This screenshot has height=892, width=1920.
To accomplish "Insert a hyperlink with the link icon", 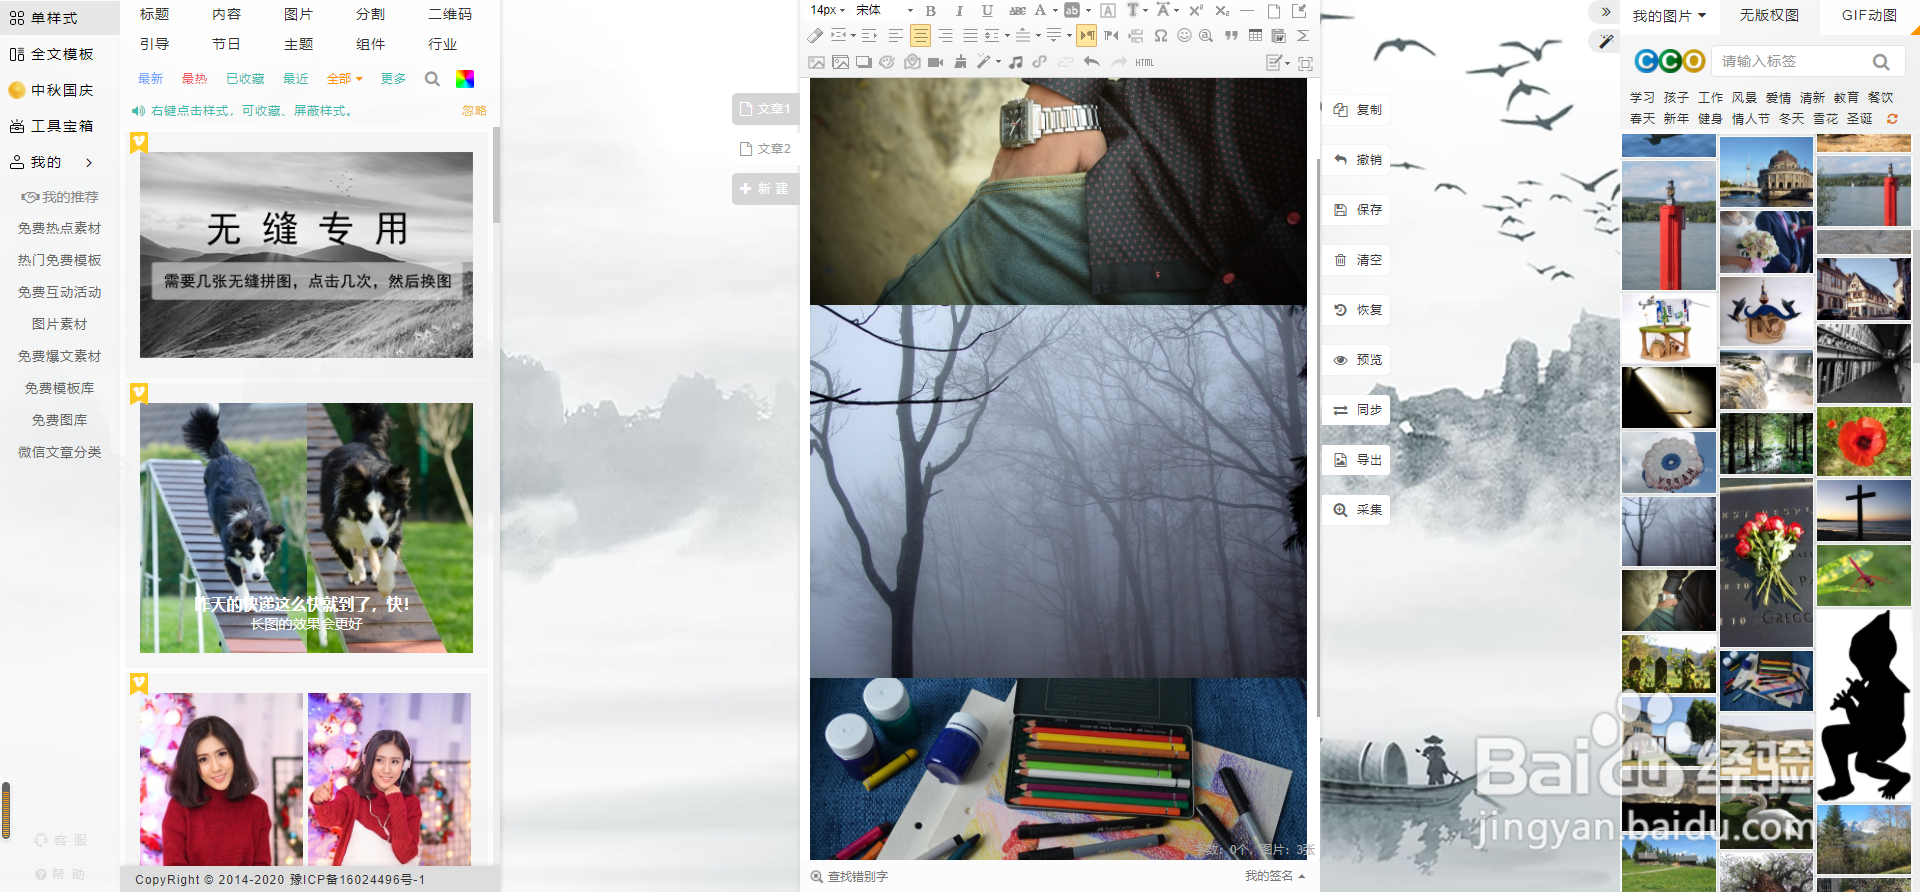I will click(x=1039, y=63).
